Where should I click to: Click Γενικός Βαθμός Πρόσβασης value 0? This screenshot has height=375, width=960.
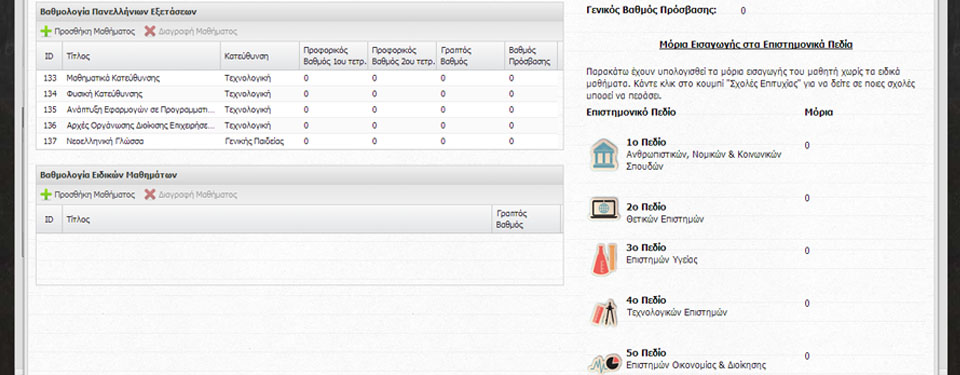point(743,10)
